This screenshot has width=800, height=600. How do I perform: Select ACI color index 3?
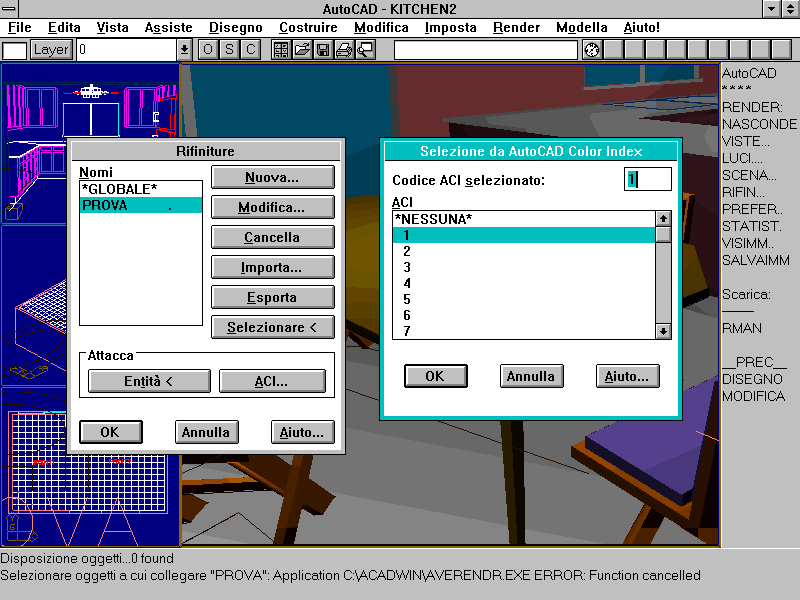524,267
